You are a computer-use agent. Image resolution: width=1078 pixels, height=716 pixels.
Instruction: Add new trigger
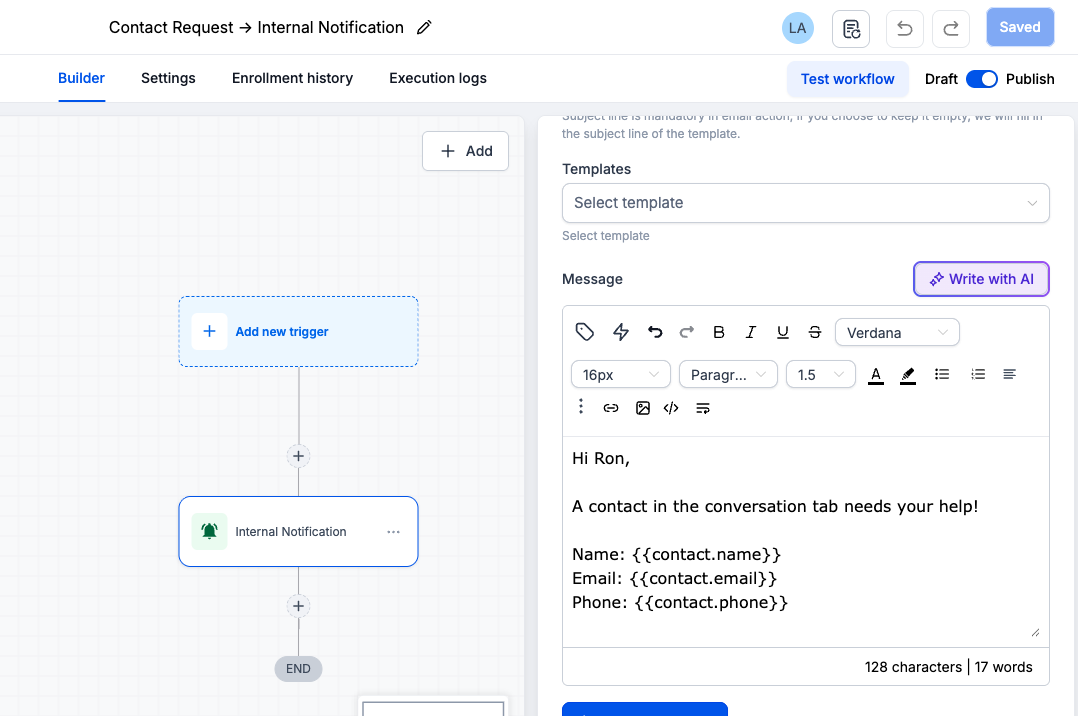(298, 332)
